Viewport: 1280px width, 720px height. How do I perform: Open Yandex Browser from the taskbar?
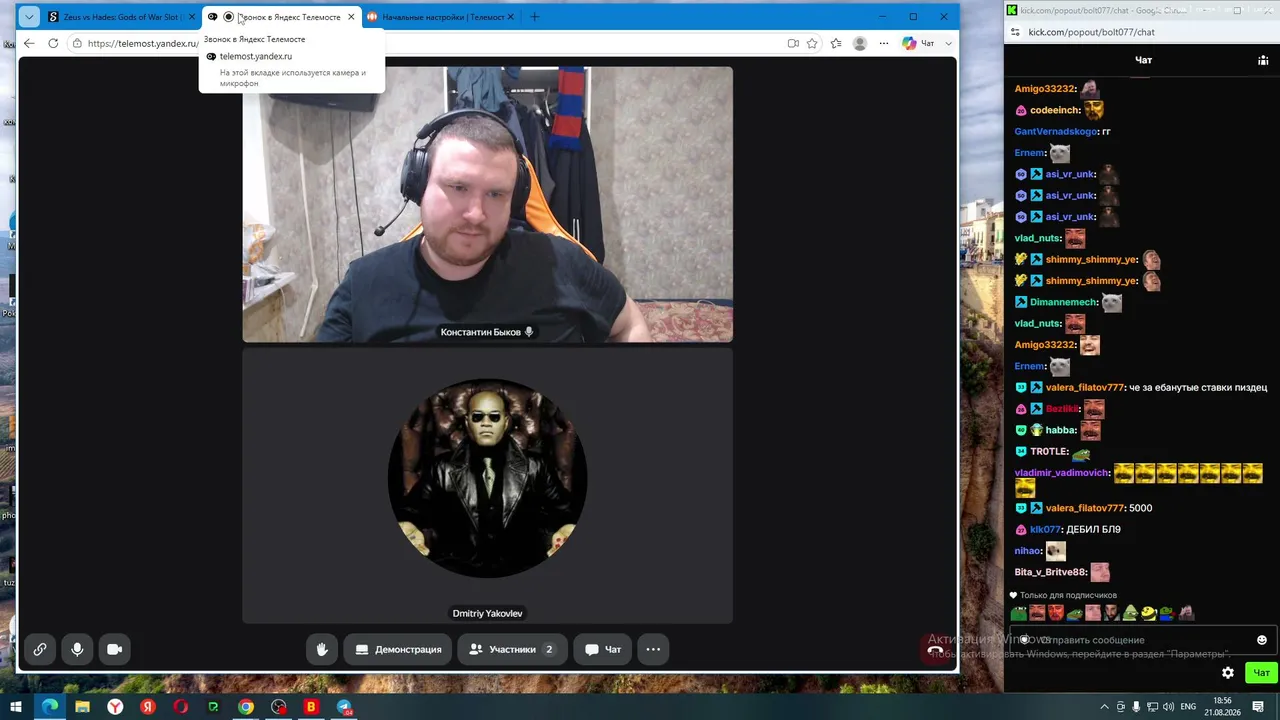click(115, 707)
